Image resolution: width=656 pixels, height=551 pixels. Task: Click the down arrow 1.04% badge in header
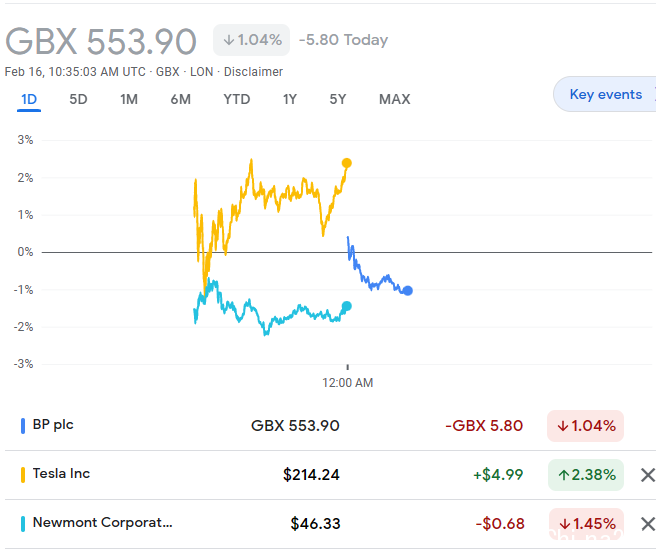point(251,40)
